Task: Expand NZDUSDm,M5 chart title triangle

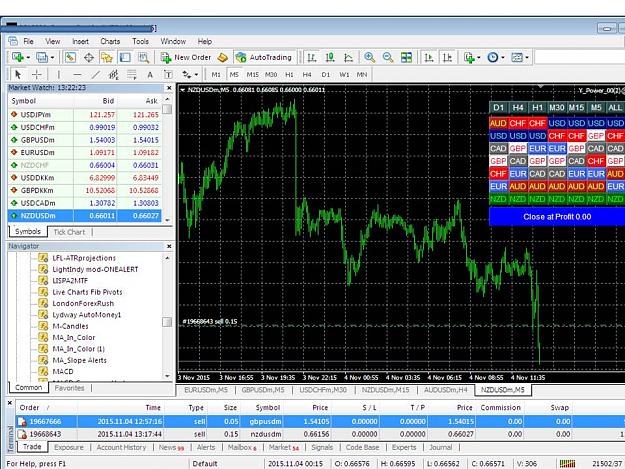Action: [x=183, y=90]
